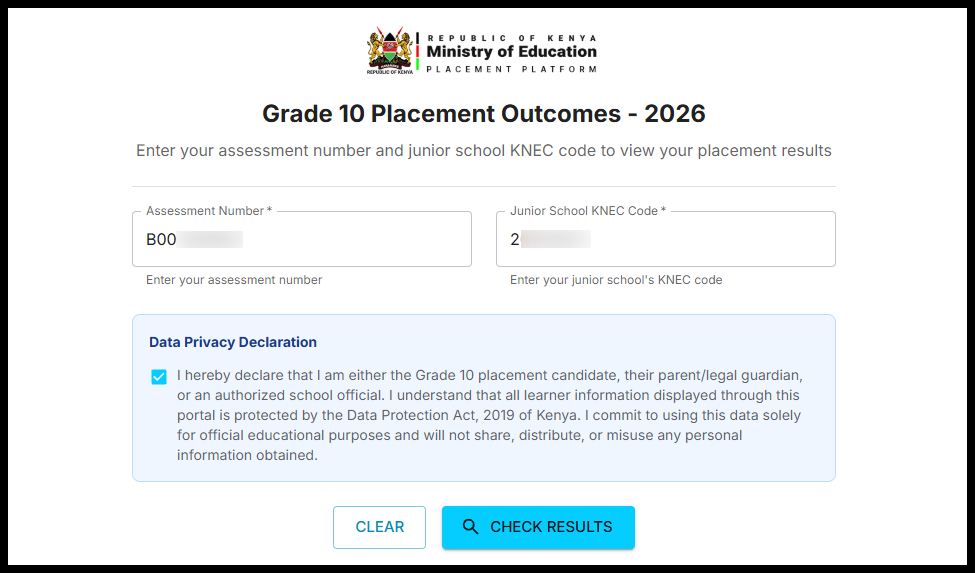Screen dimensions: 976x573
Task: Click the blurred value starting with B00
Action: pos(195,240)
